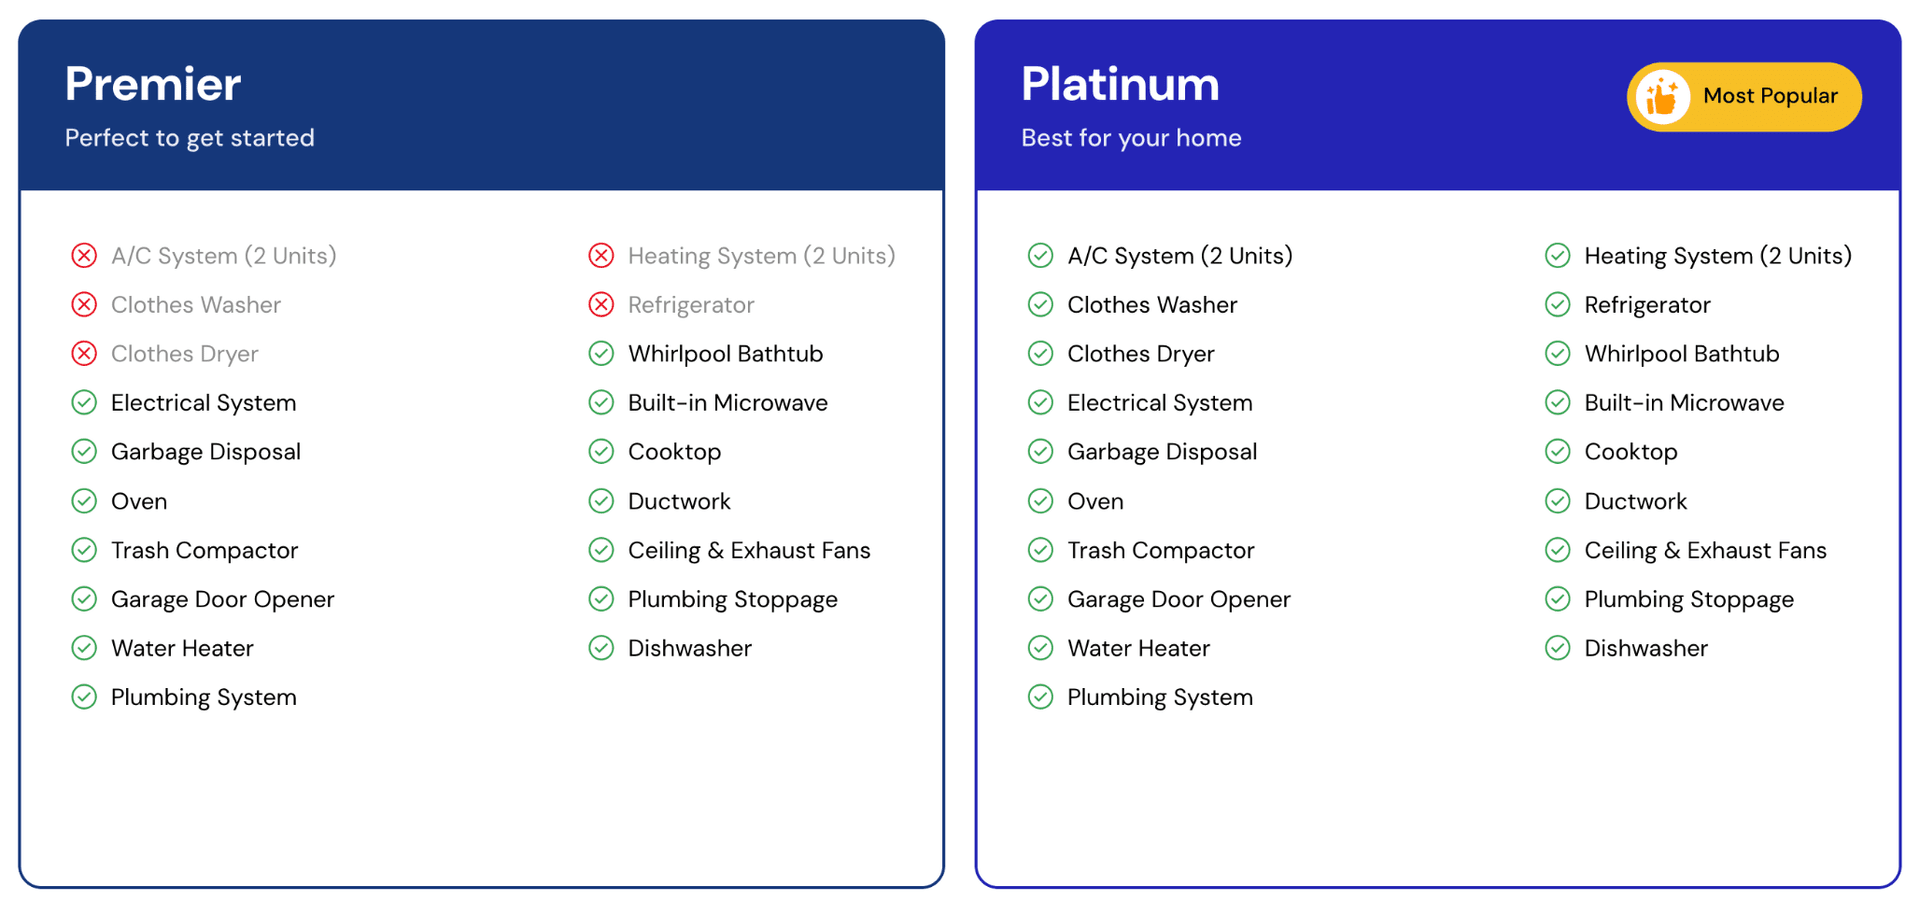This screenshot has width=1920, height=913.
Task: Click red X beside Premier Clothes Dryer
Action: coord(84,354)
